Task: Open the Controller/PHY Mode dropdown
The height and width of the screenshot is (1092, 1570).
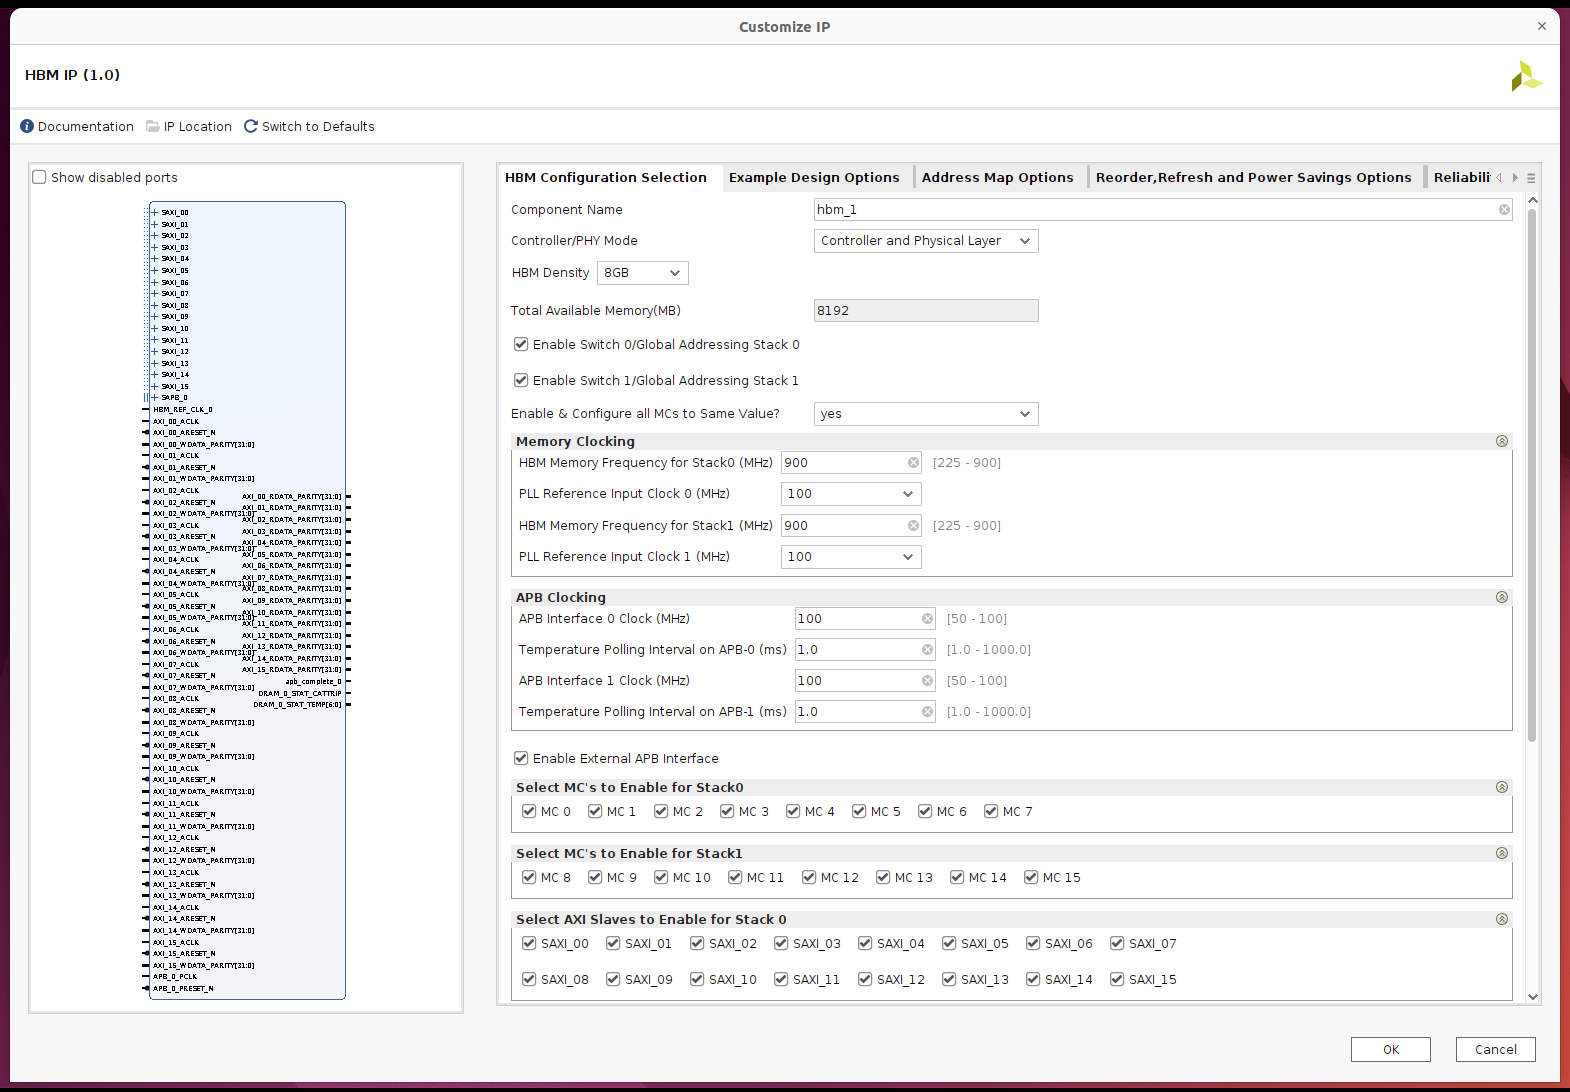Action: tap(926, 241)
